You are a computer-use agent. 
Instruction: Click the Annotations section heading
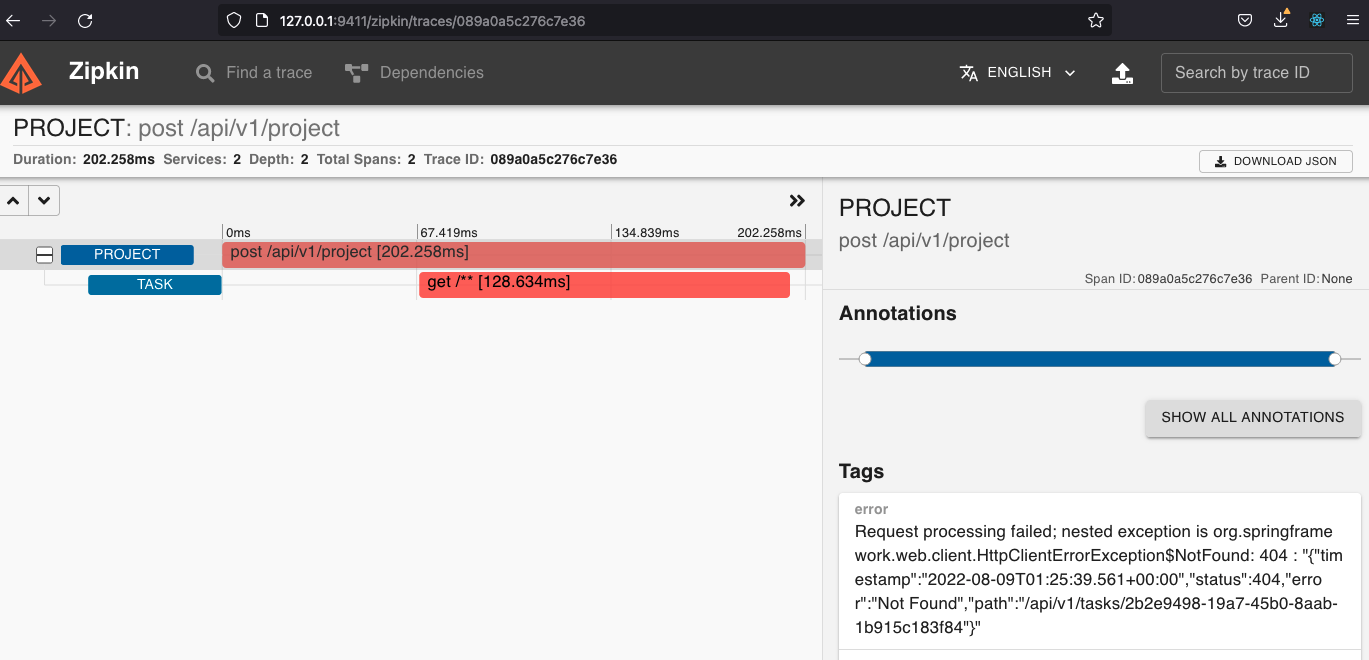pyautogui.click(x=897, y=313)
